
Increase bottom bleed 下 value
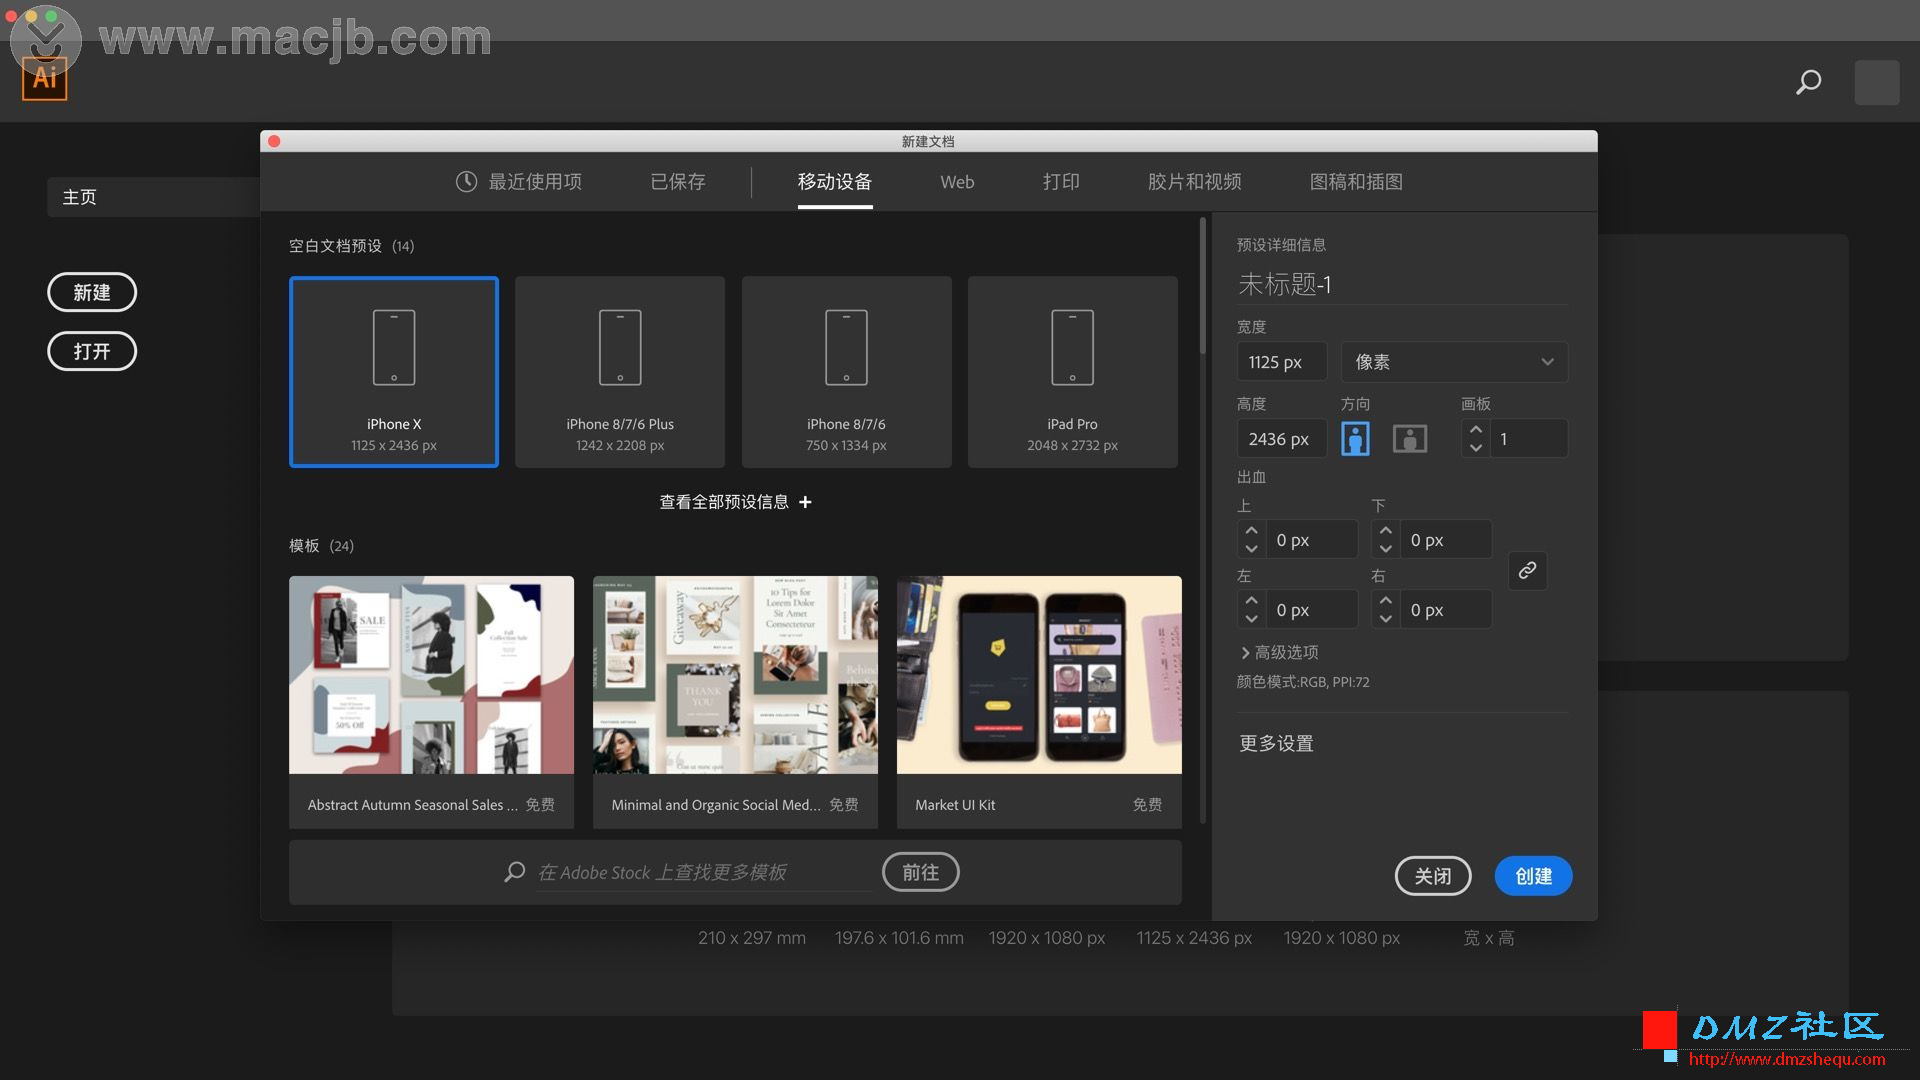[1385, 530]
